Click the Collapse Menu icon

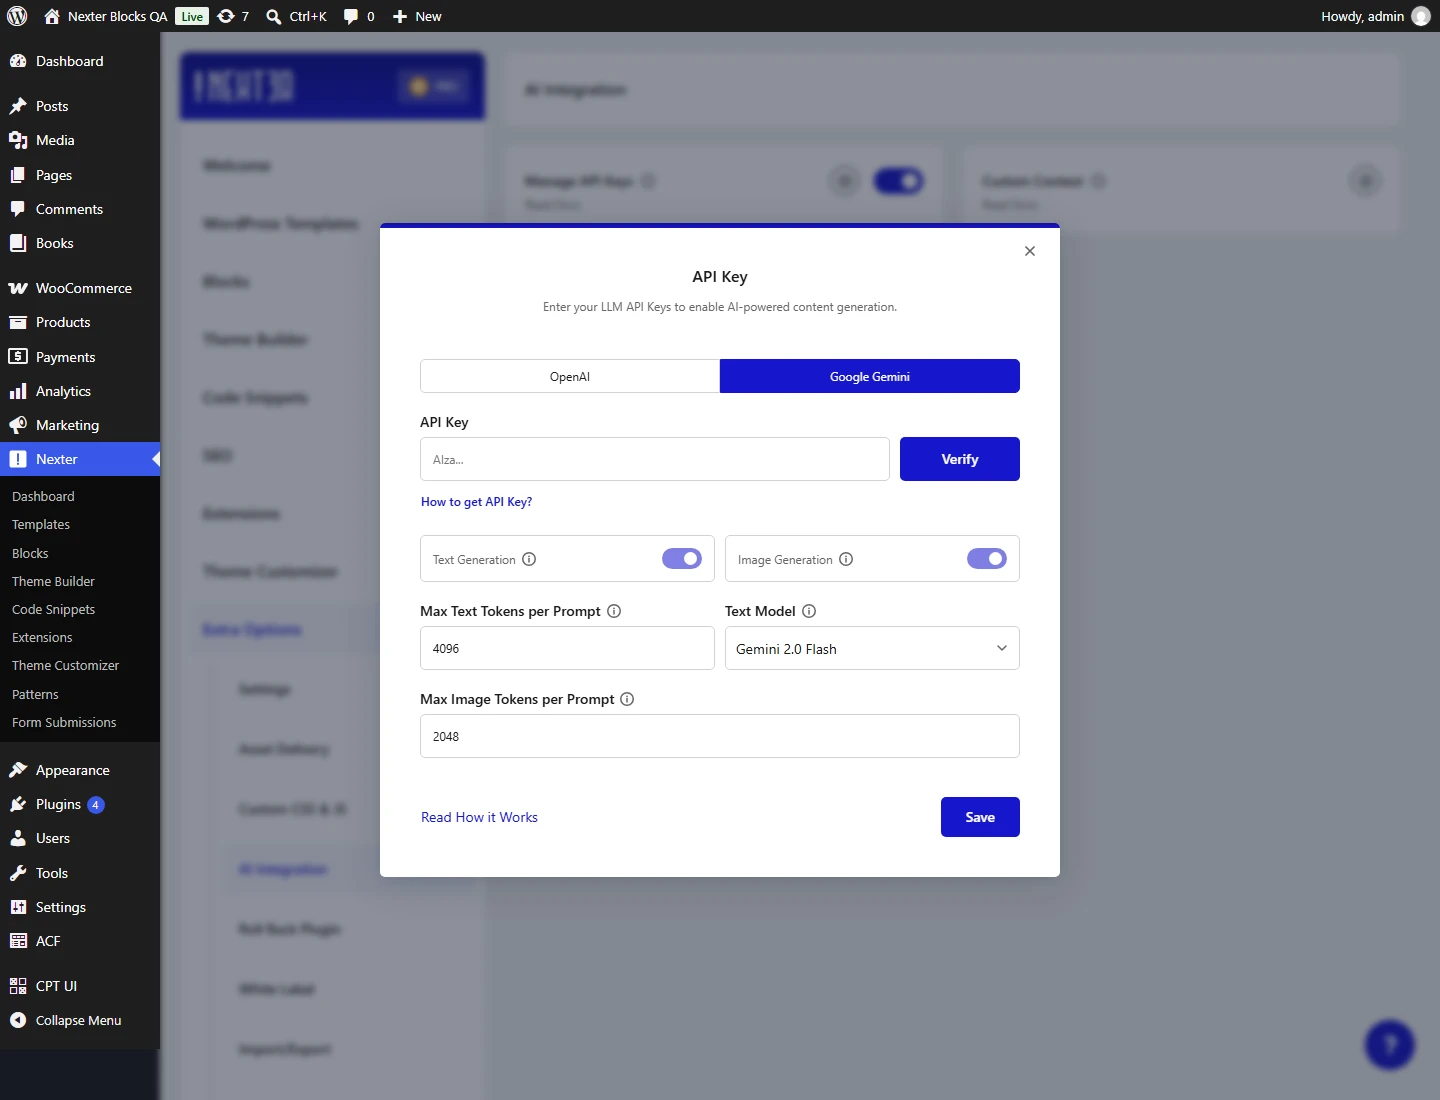point(18,1020)
